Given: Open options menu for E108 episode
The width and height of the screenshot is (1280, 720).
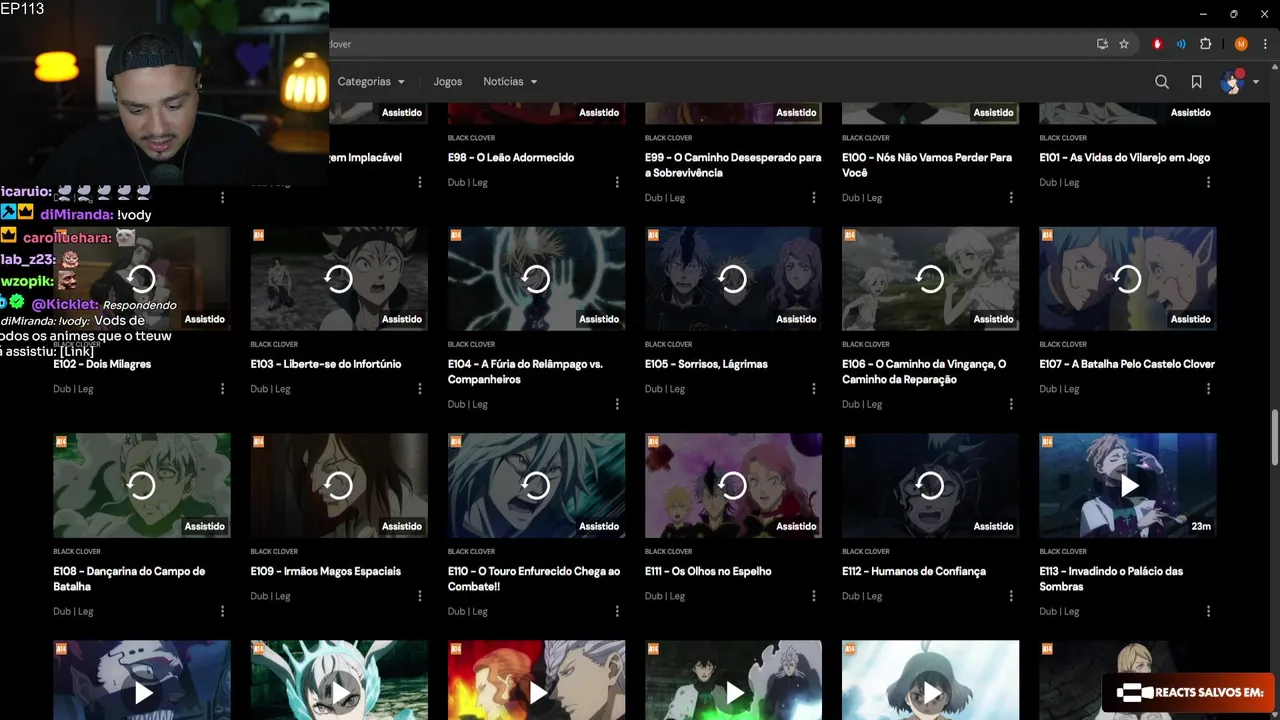Looking at the screenshot, I should (223, 611).
